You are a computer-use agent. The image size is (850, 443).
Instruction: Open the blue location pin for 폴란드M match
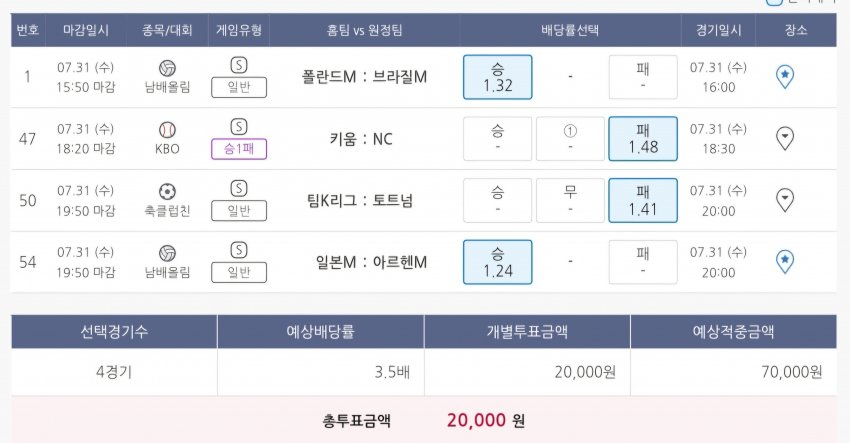click(x=785, y=77)
